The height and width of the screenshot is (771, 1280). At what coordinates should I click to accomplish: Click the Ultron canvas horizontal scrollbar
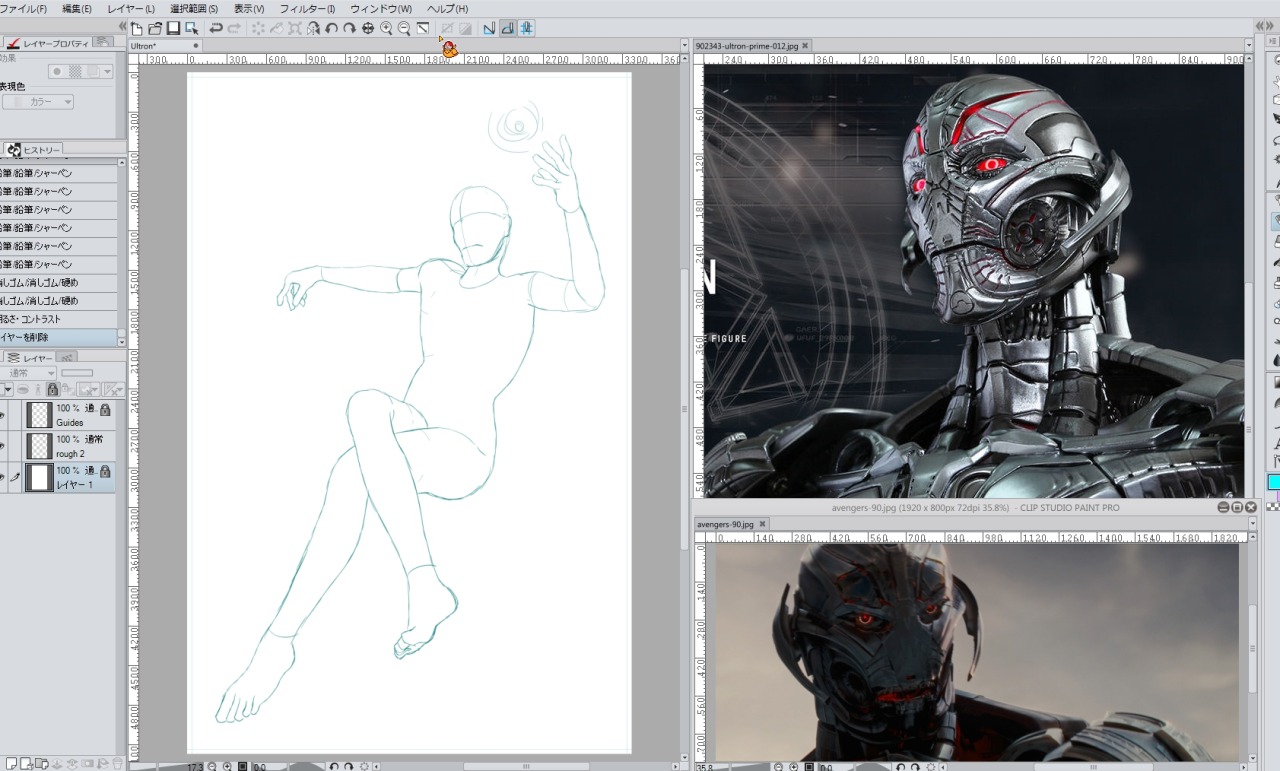point(525,766)
